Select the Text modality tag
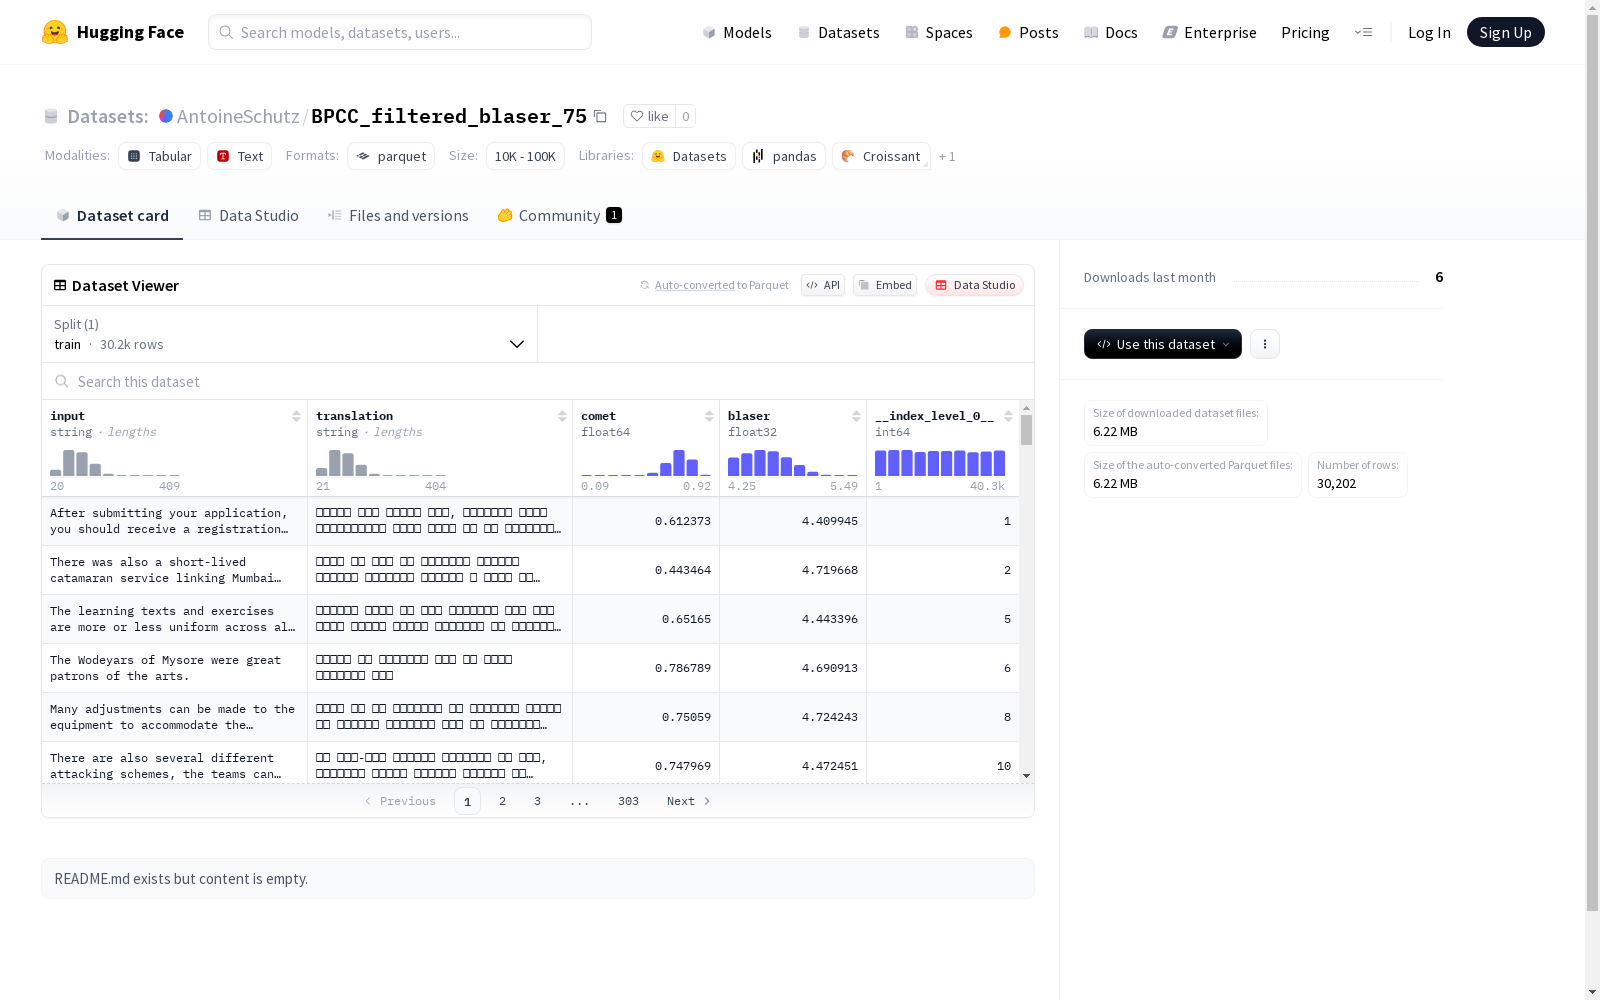This screenshot has width=1600, height=1000. (240, 156)
